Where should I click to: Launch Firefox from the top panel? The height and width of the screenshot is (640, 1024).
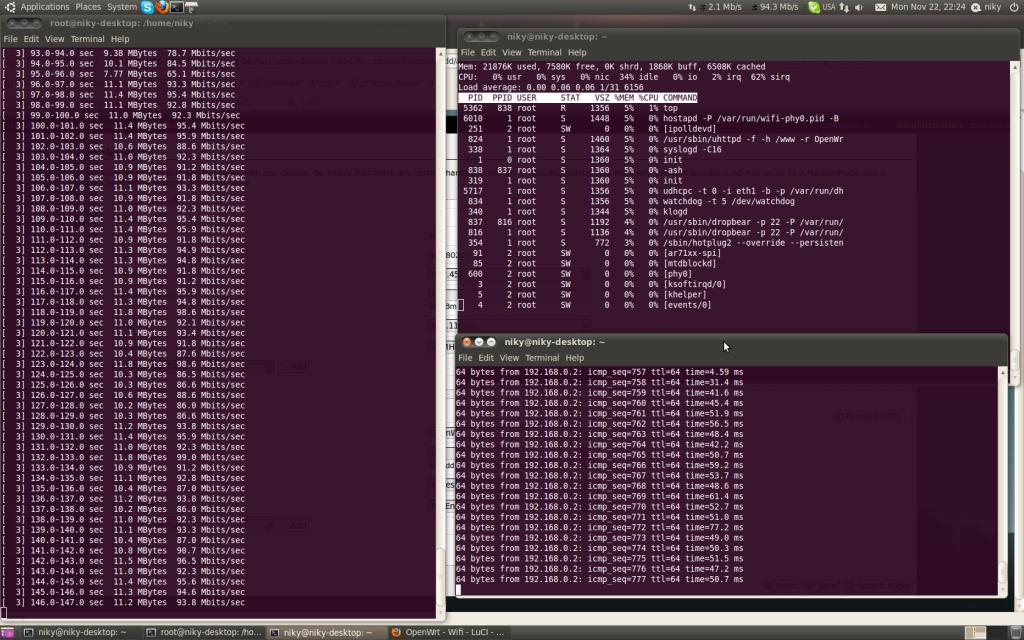[161, 7]
